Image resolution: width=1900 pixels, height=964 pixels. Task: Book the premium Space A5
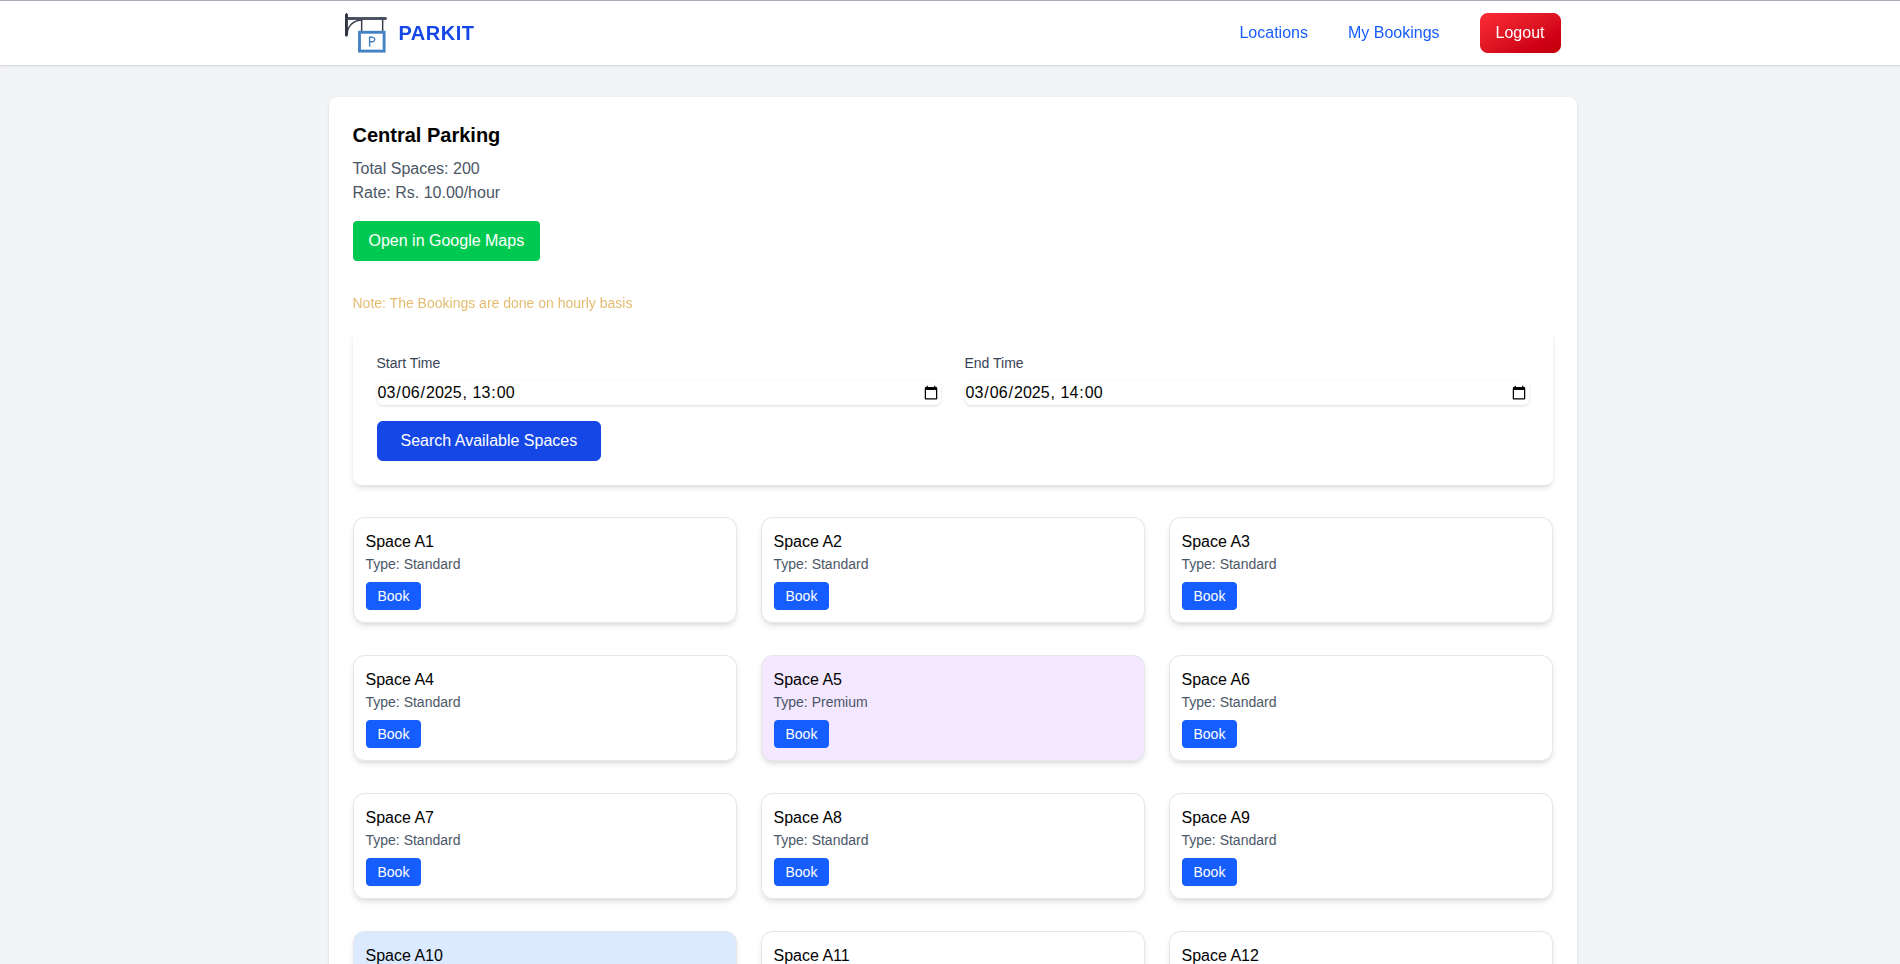click(801, 734)
